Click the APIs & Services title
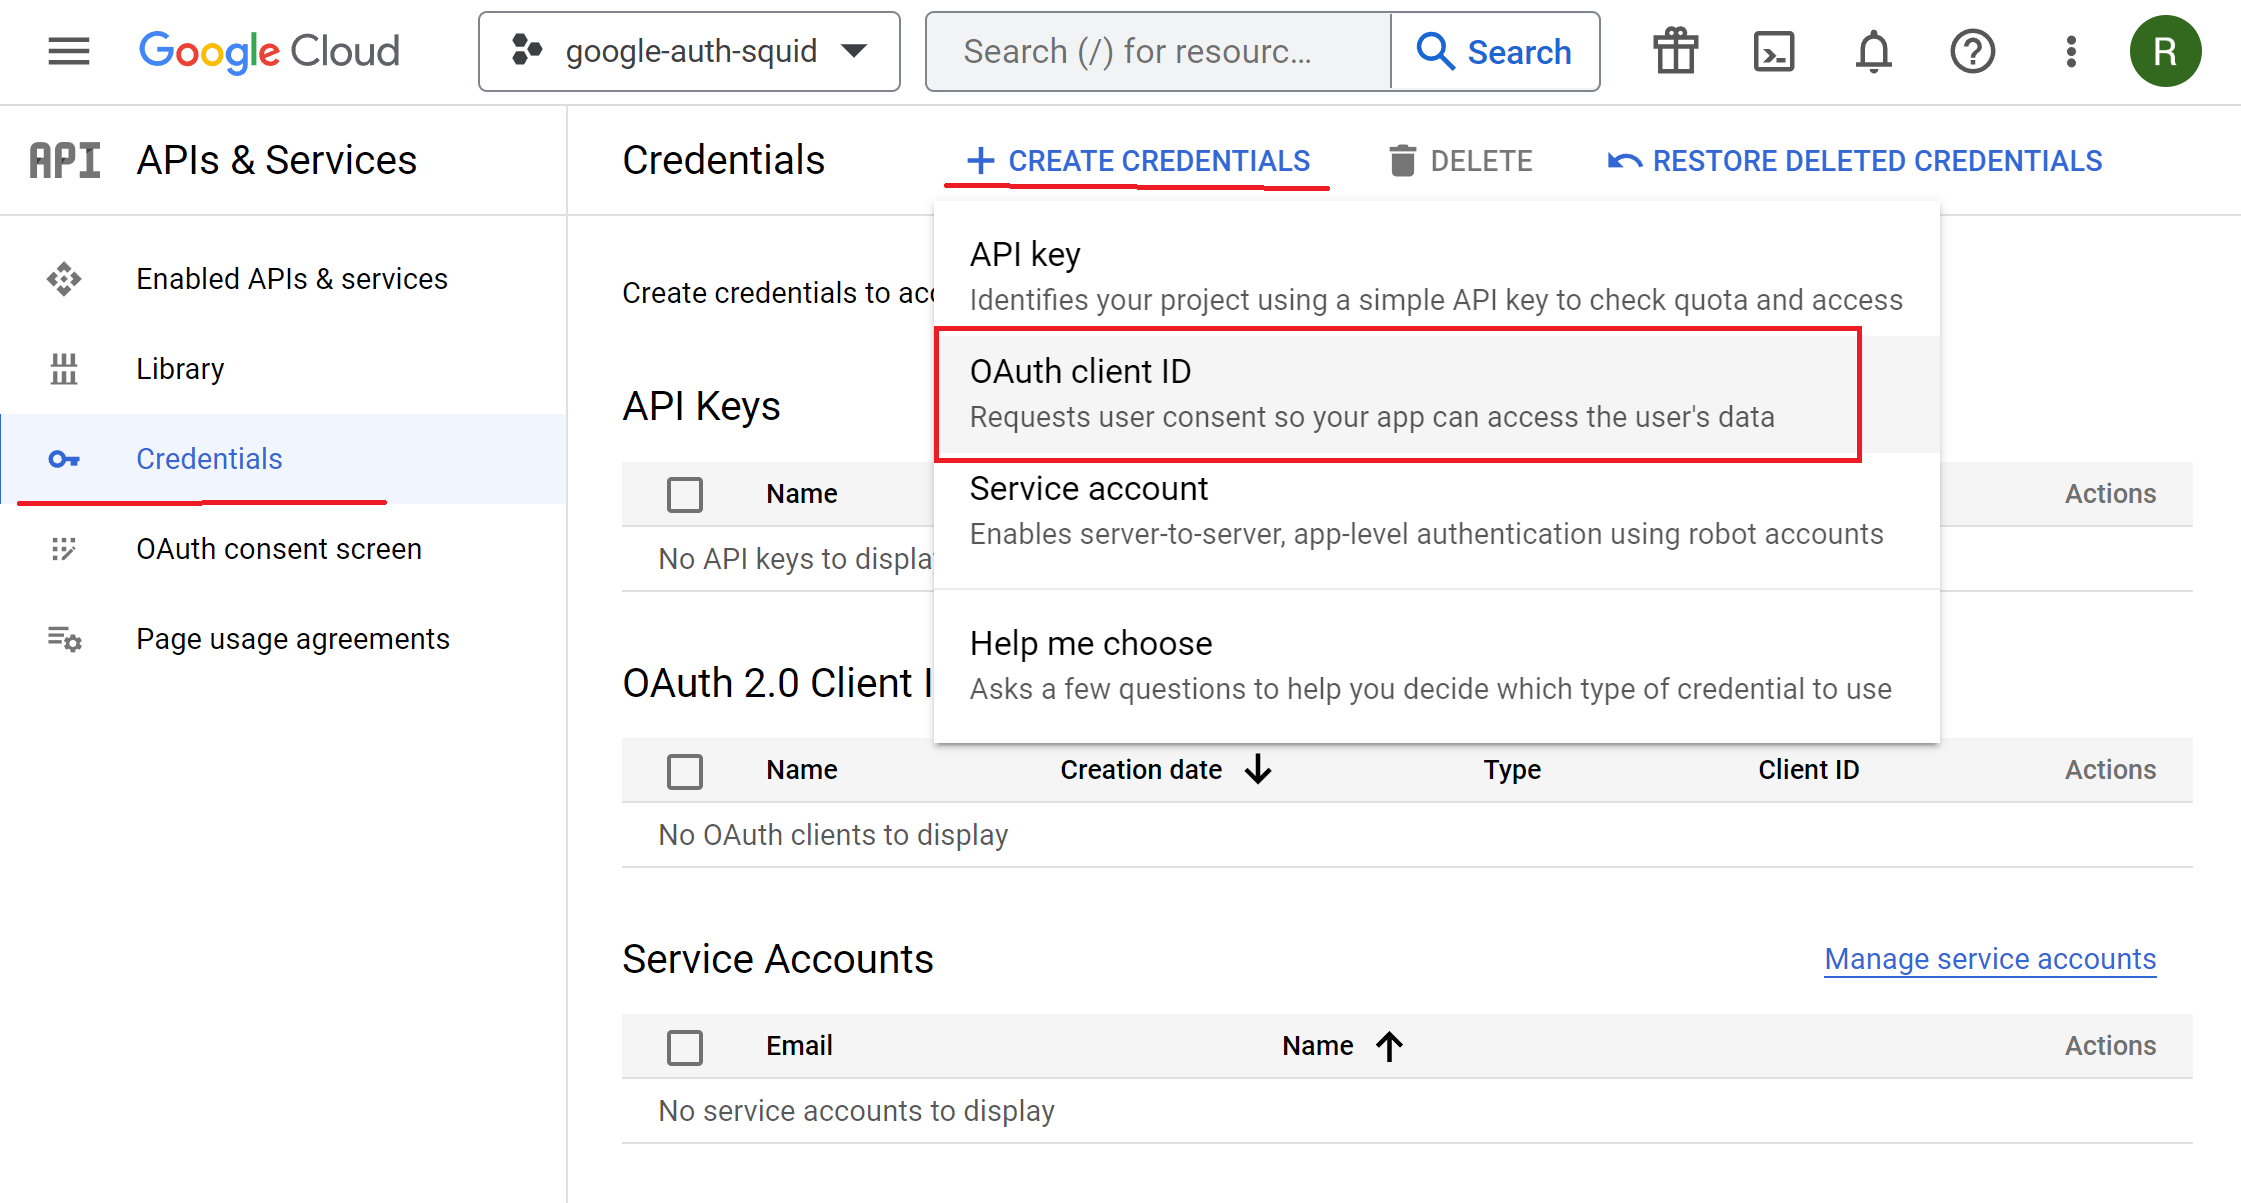 277,160
